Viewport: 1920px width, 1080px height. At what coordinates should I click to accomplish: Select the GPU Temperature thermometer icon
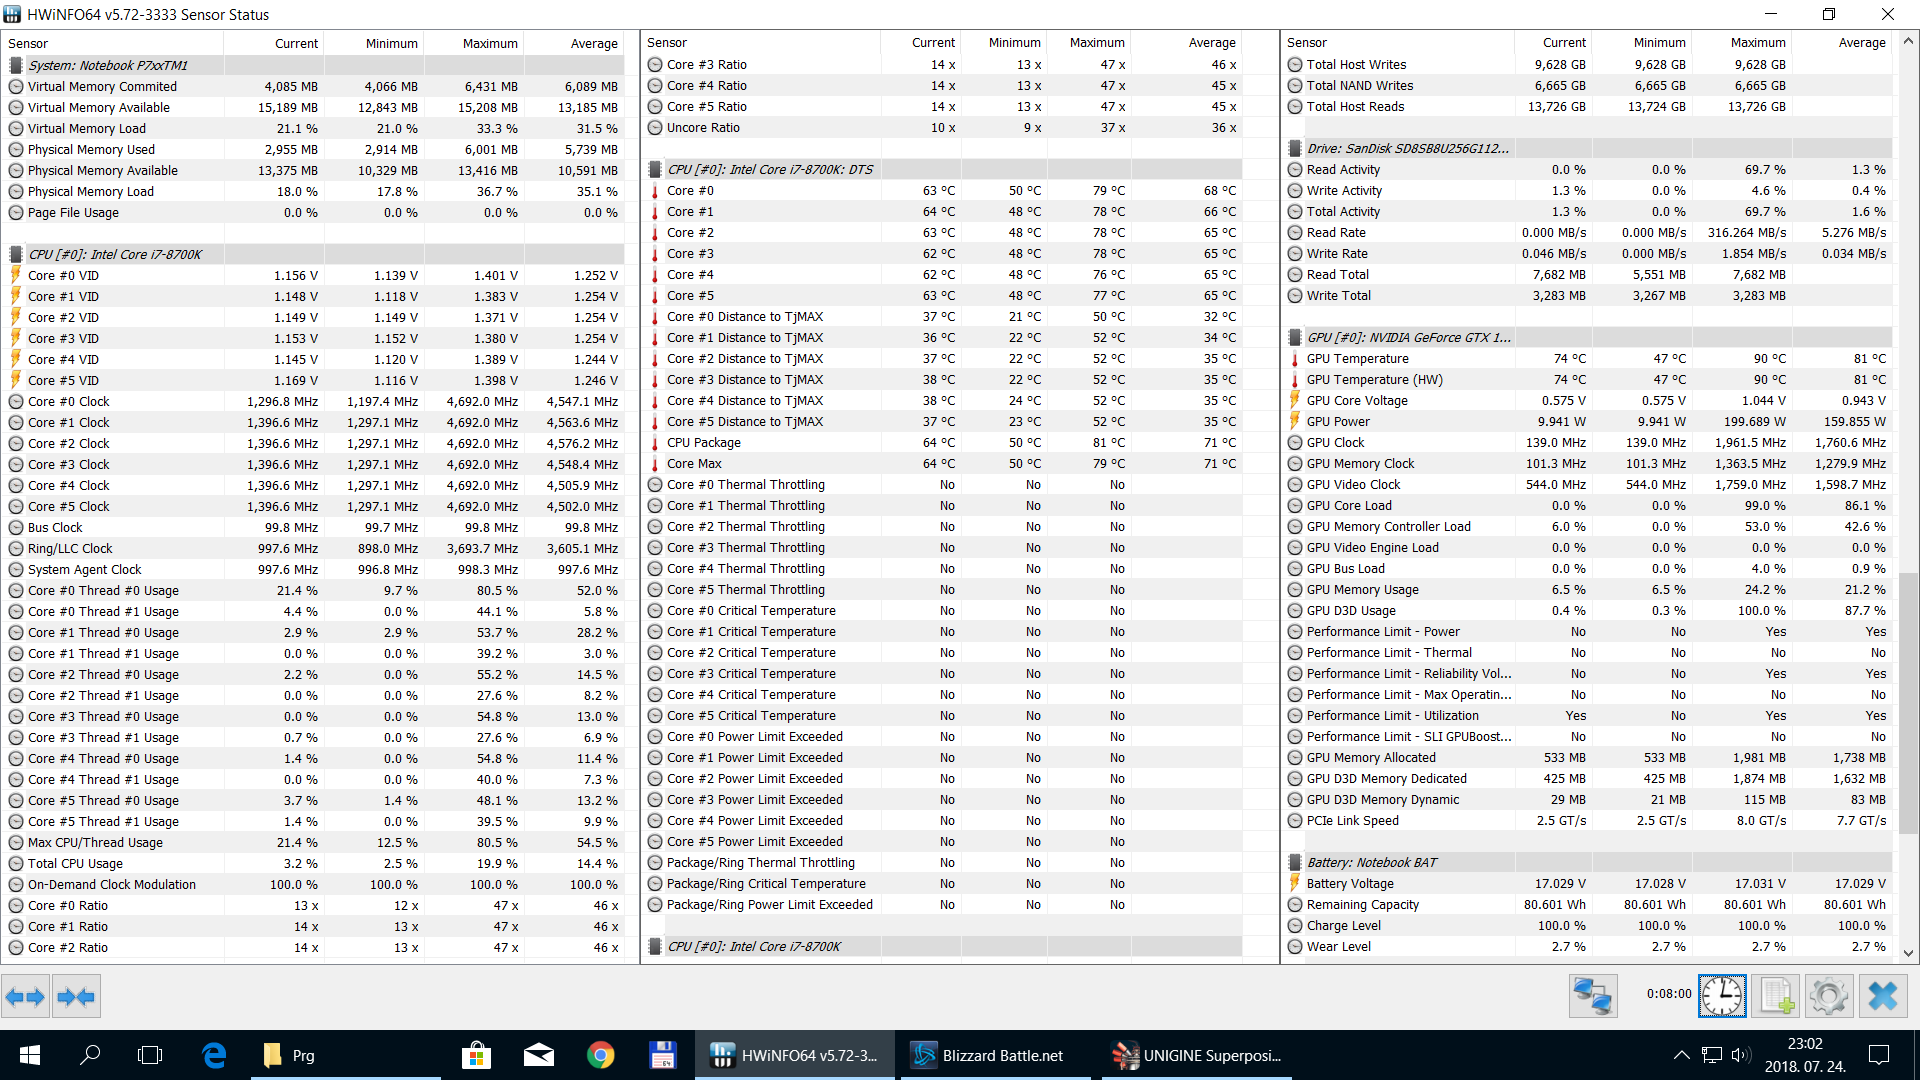click(x=1295, y=358)
